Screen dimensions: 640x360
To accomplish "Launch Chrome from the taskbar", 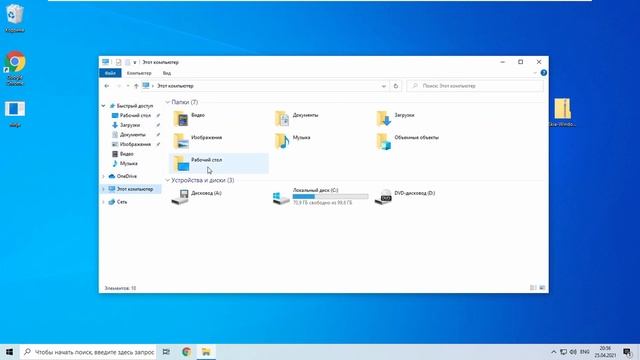I will (x=187, y=352).
